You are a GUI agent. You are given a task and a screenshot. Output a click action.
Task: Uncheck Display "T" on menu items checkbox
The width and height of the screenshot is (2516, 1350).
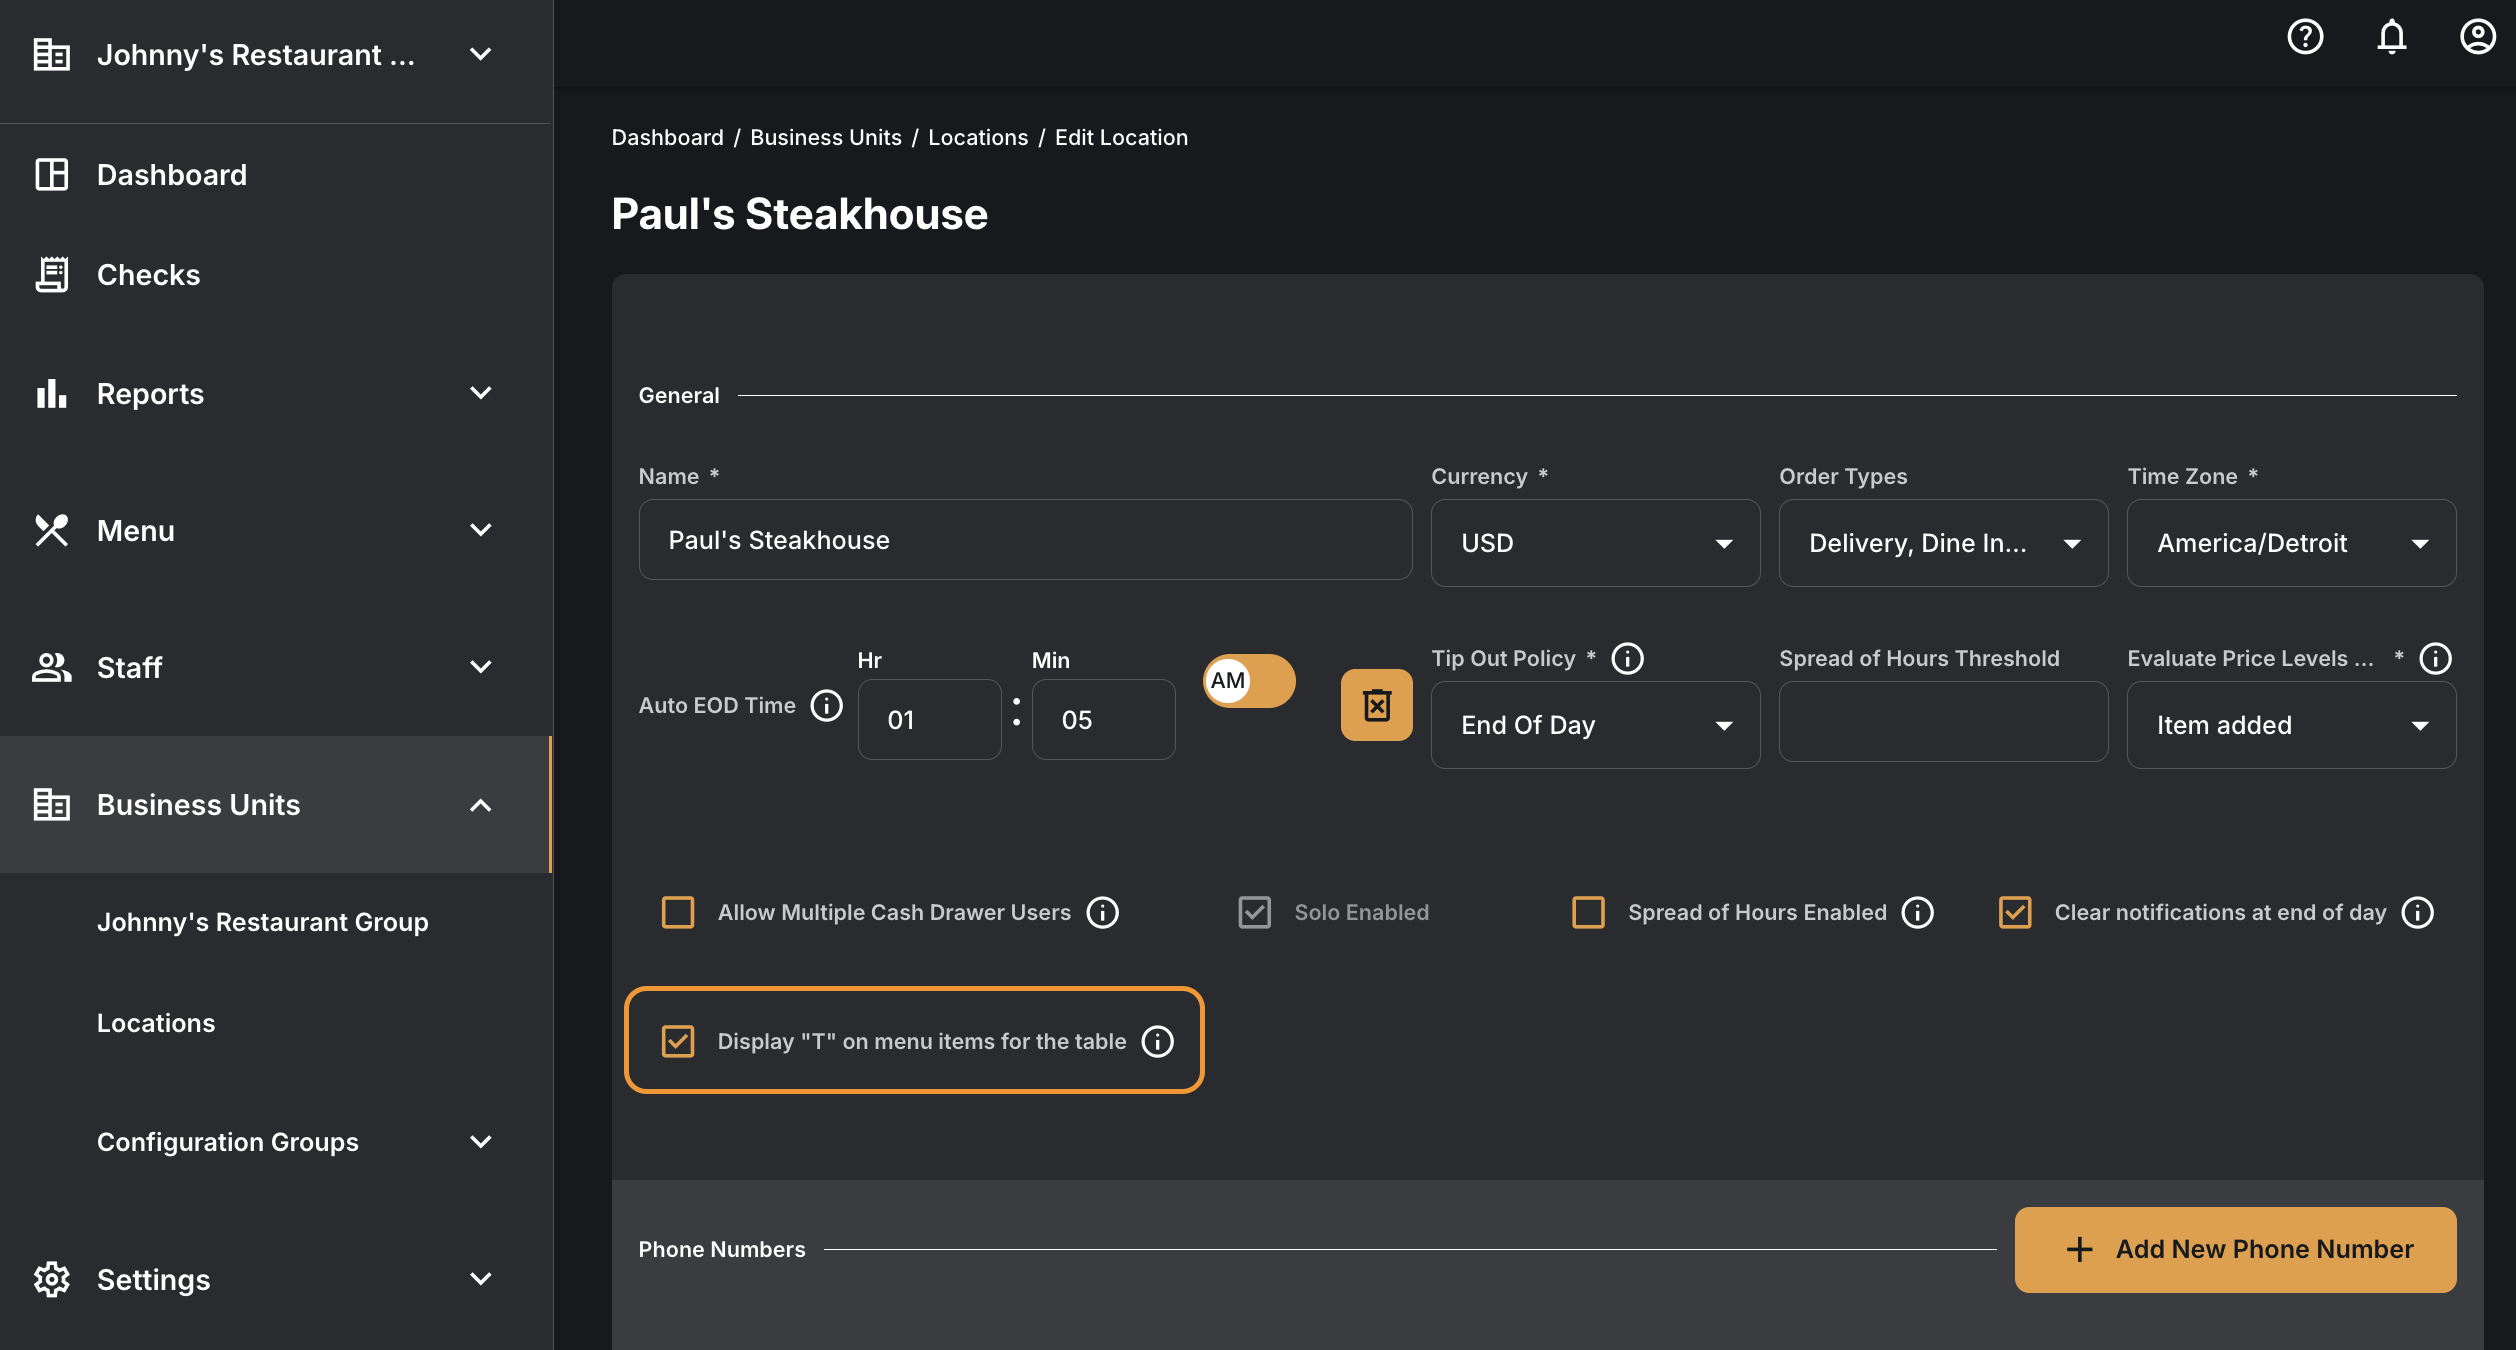(677, 1041)
